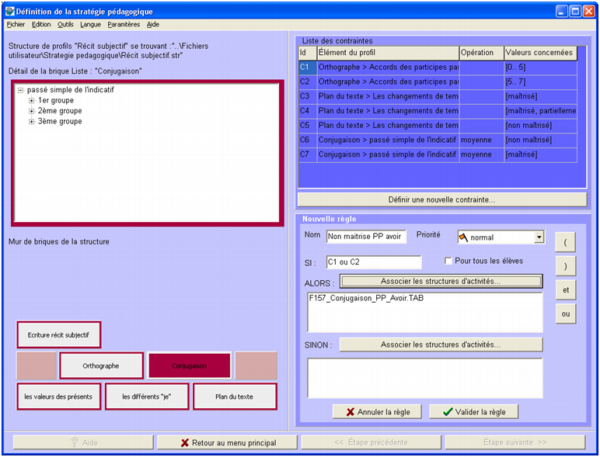This screenshot has width=600, height=457.
Task: Open the Paramètres menu
Action: (x=124, y=23)
